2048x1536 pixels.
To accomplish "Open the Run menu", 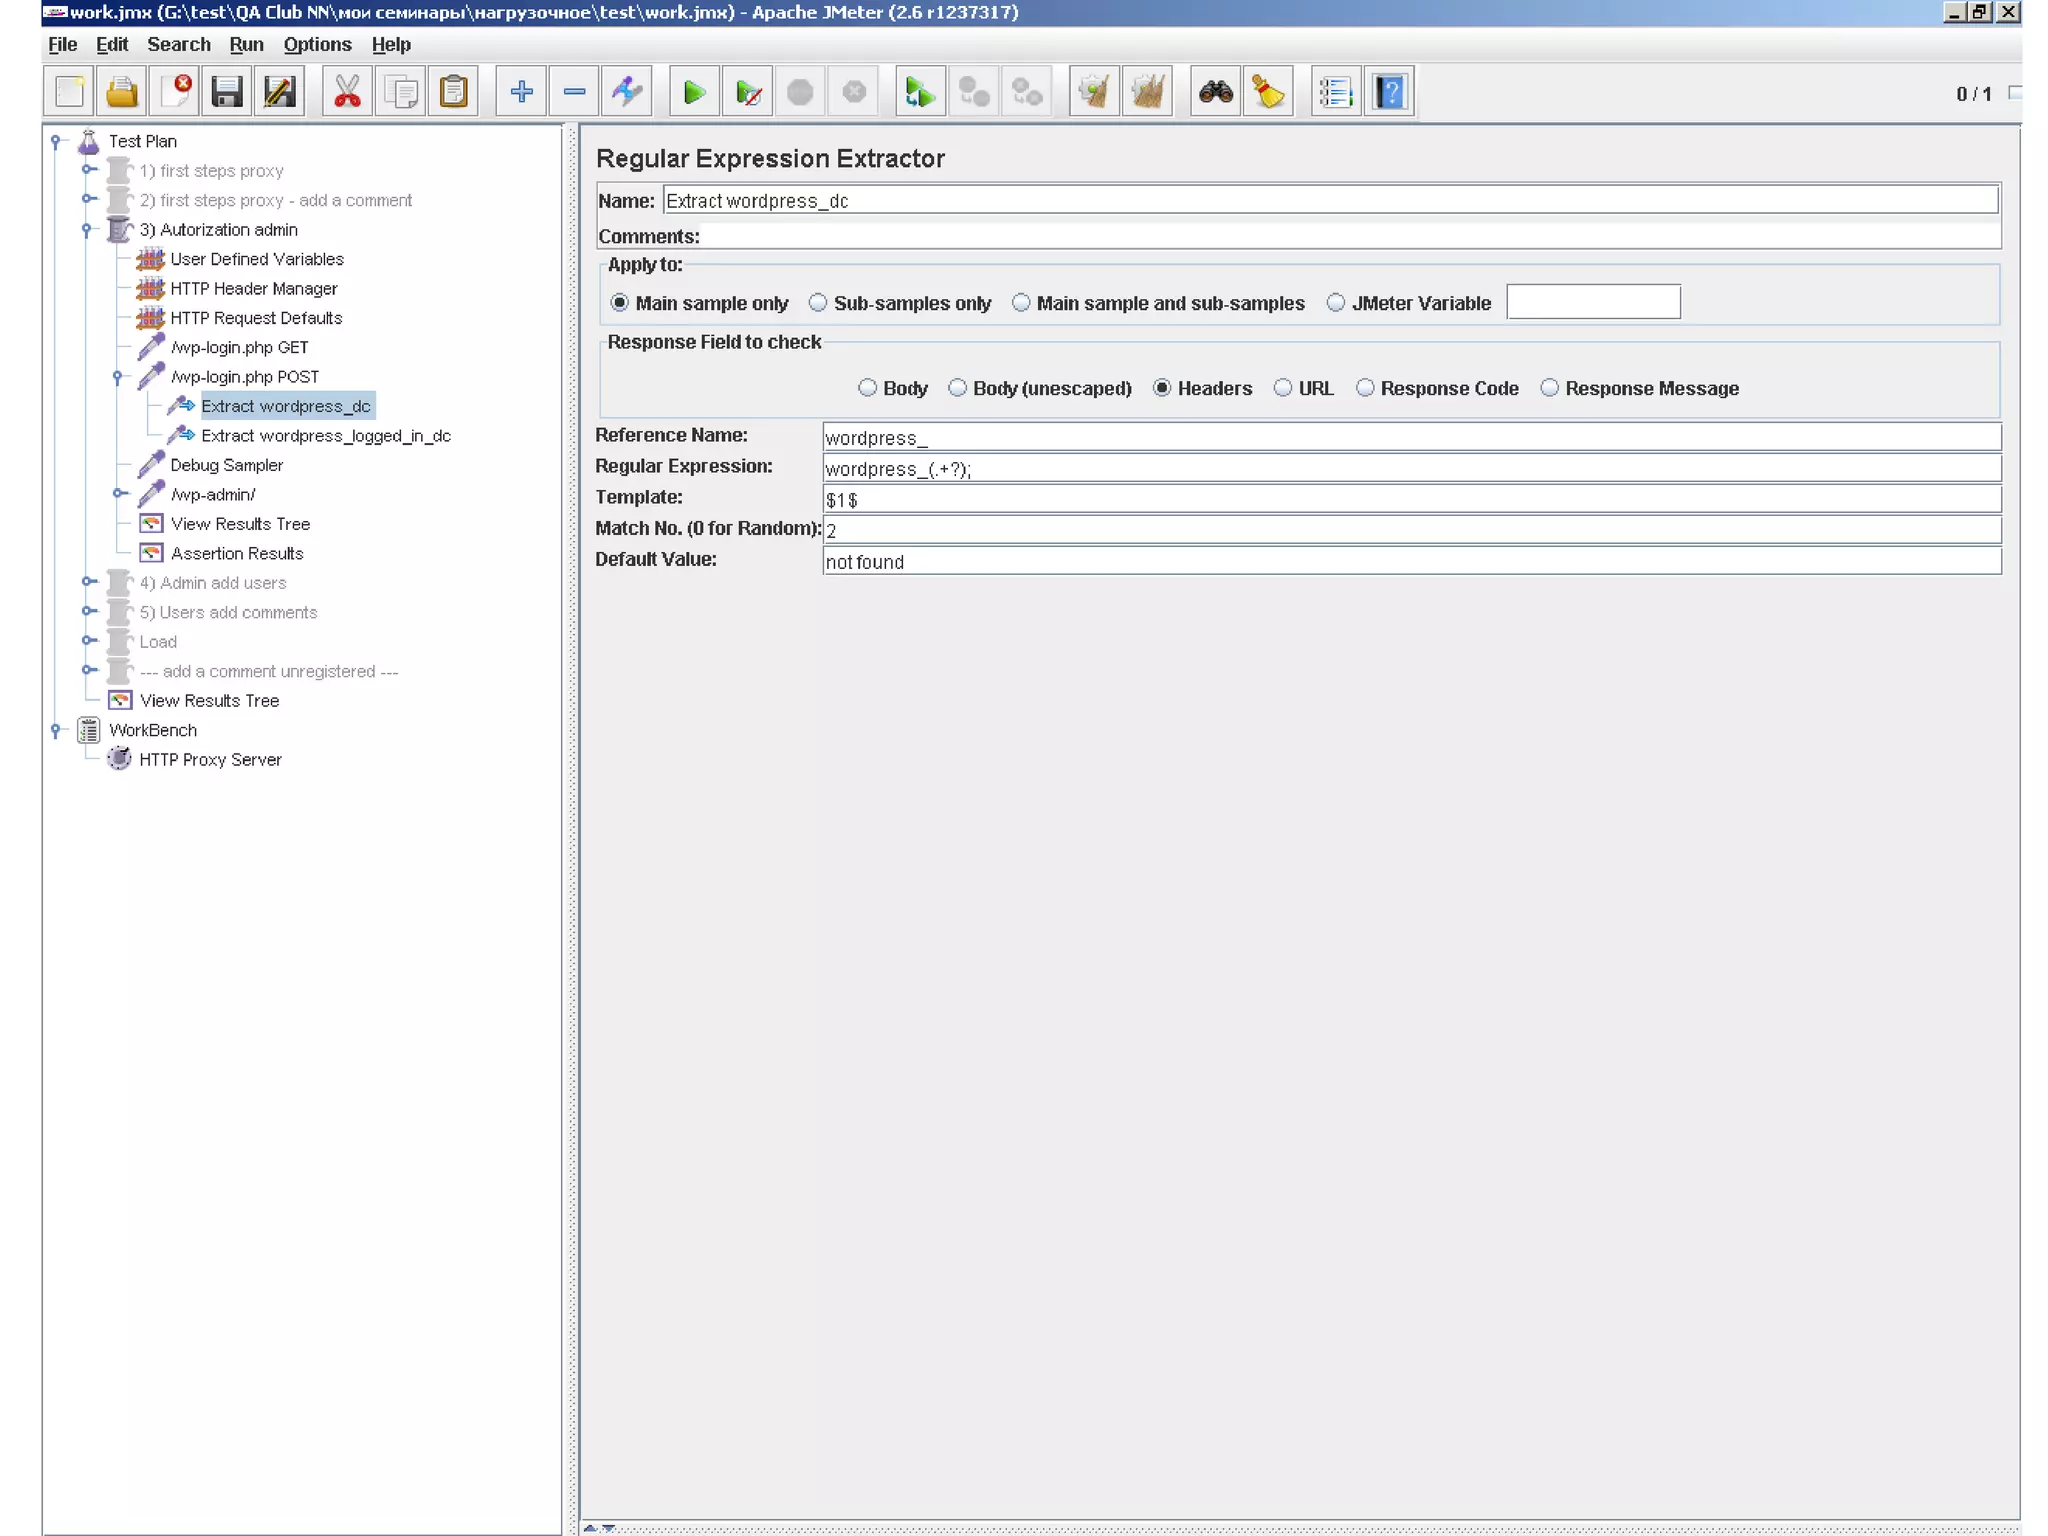I will point(246,45).
